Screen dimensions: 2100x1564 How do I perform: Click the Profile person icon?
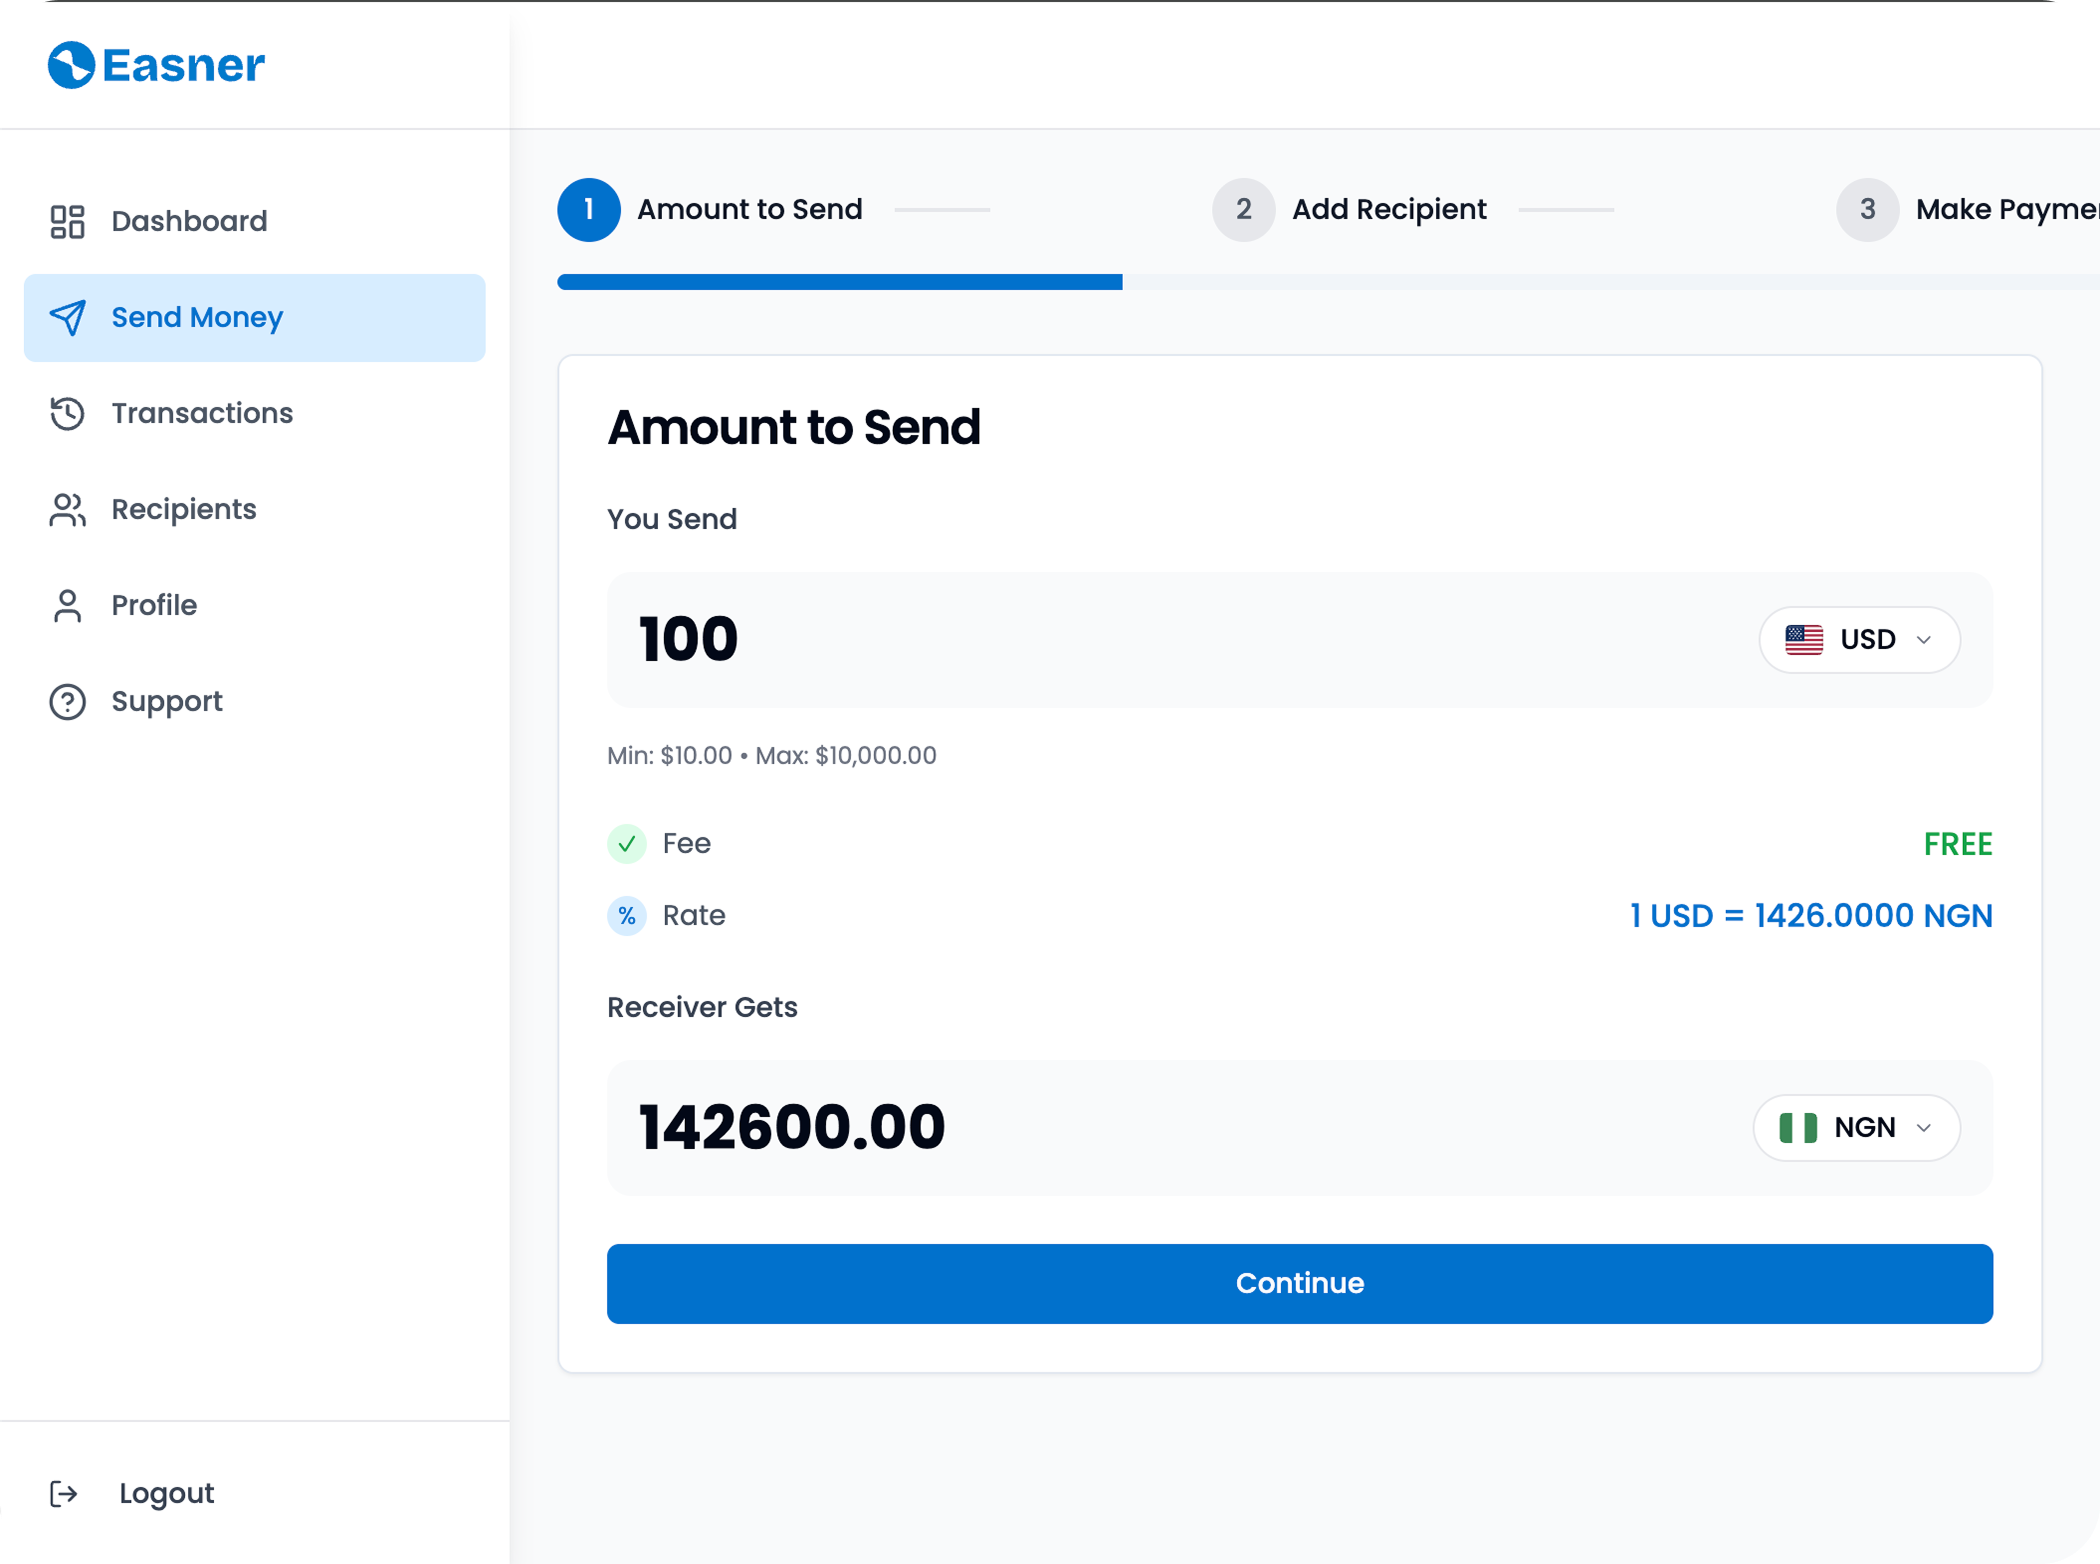[x=66, y=605]
